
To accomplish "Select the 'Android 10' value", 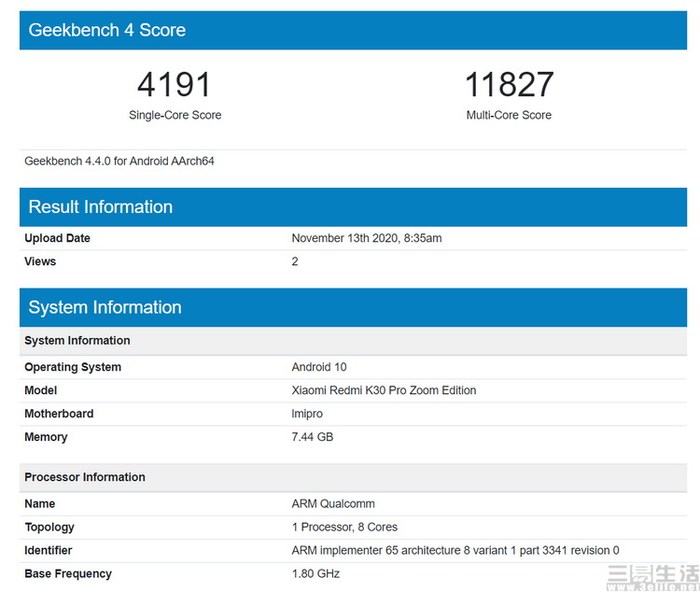I will (319, 367).
